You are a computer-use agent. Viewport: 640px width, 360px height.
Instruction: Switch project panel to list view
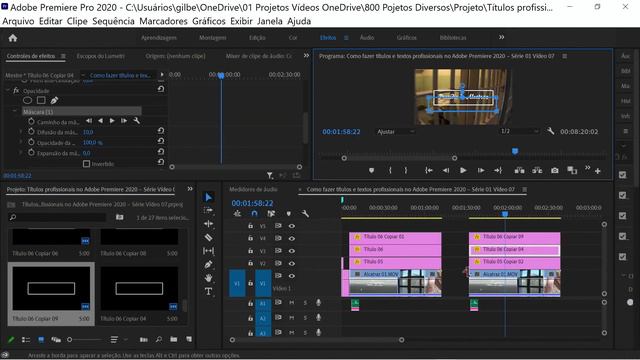tap(26, 340)
